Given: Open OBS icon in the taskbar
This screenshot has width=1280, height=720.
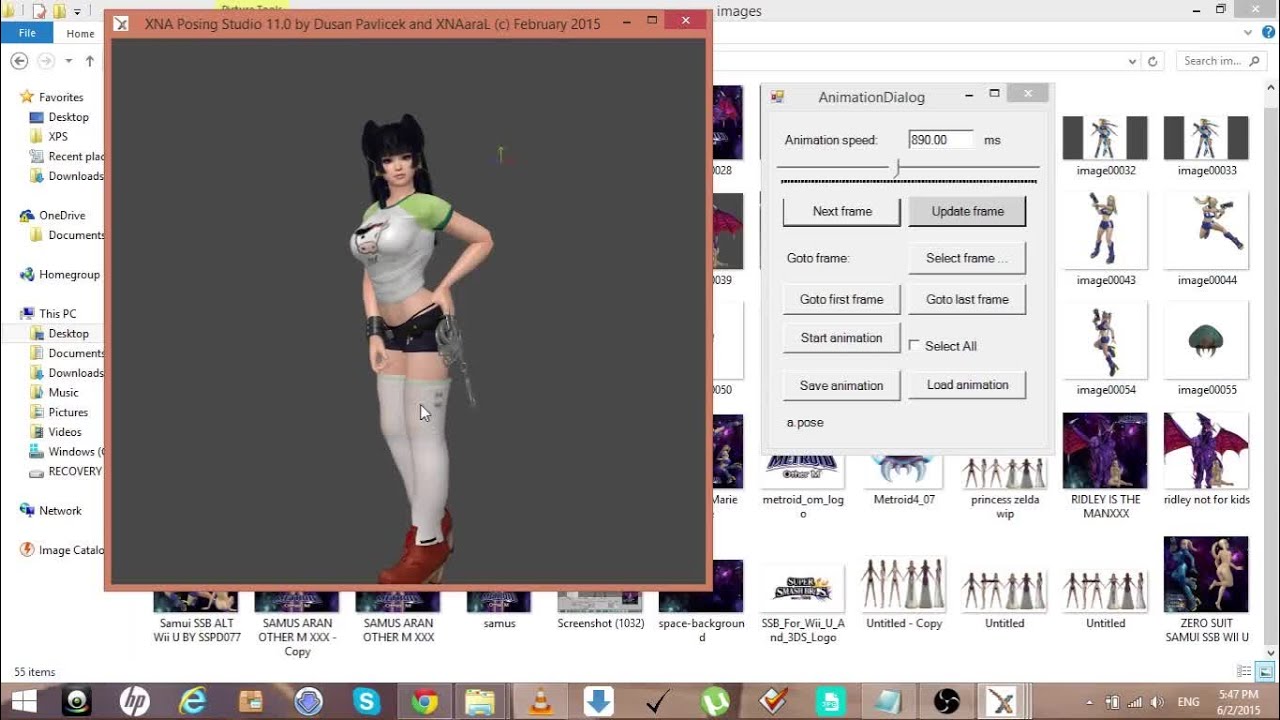Looking at the screenshot, I should pos(945,701).
